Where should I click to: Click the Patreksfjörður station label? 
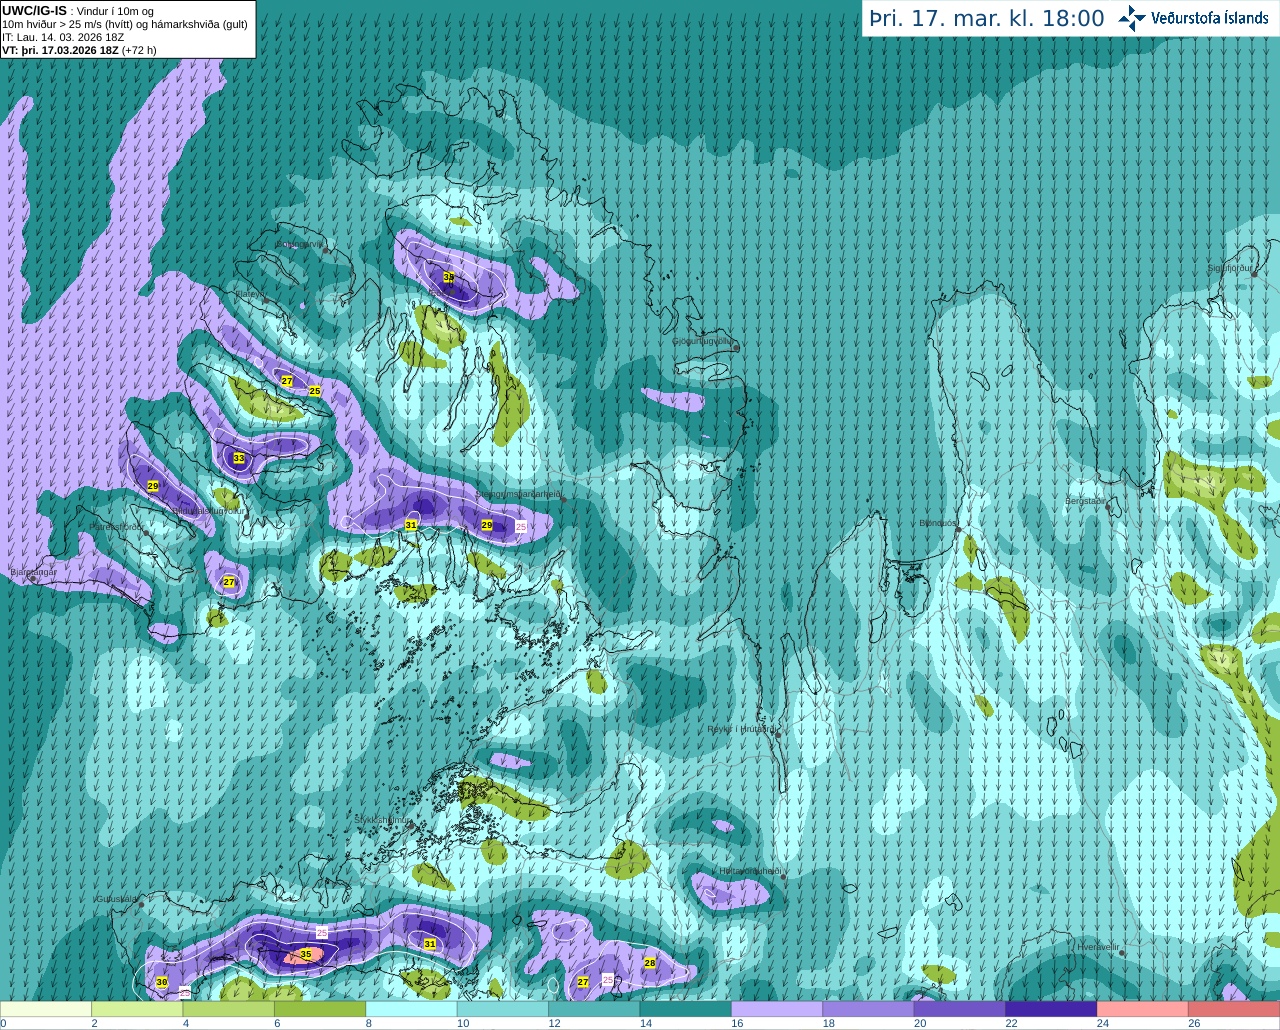(x=117, y=527)
